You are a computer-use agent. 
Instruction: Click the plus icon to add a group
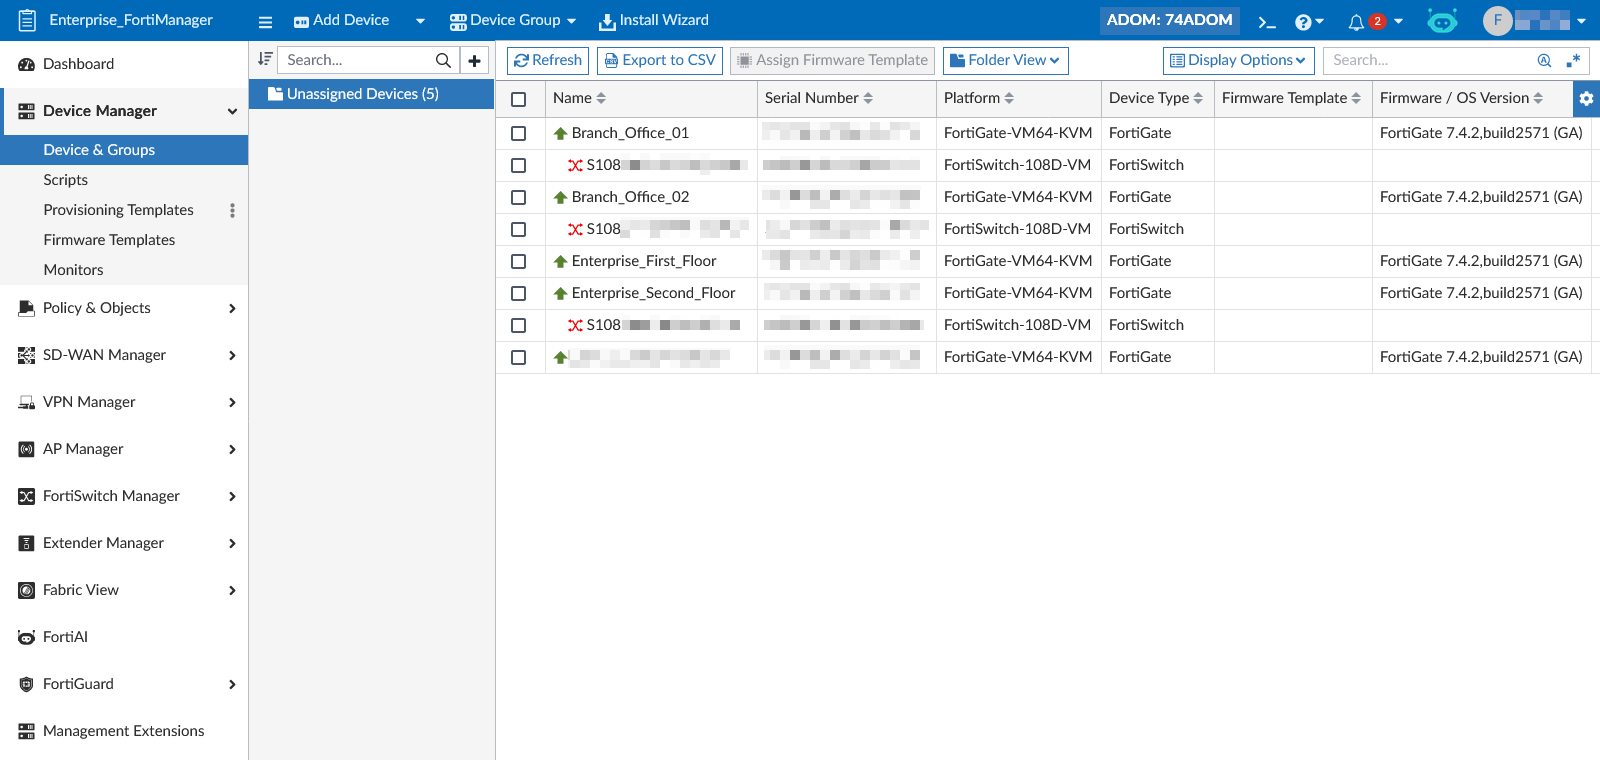[x=474, y=61]
